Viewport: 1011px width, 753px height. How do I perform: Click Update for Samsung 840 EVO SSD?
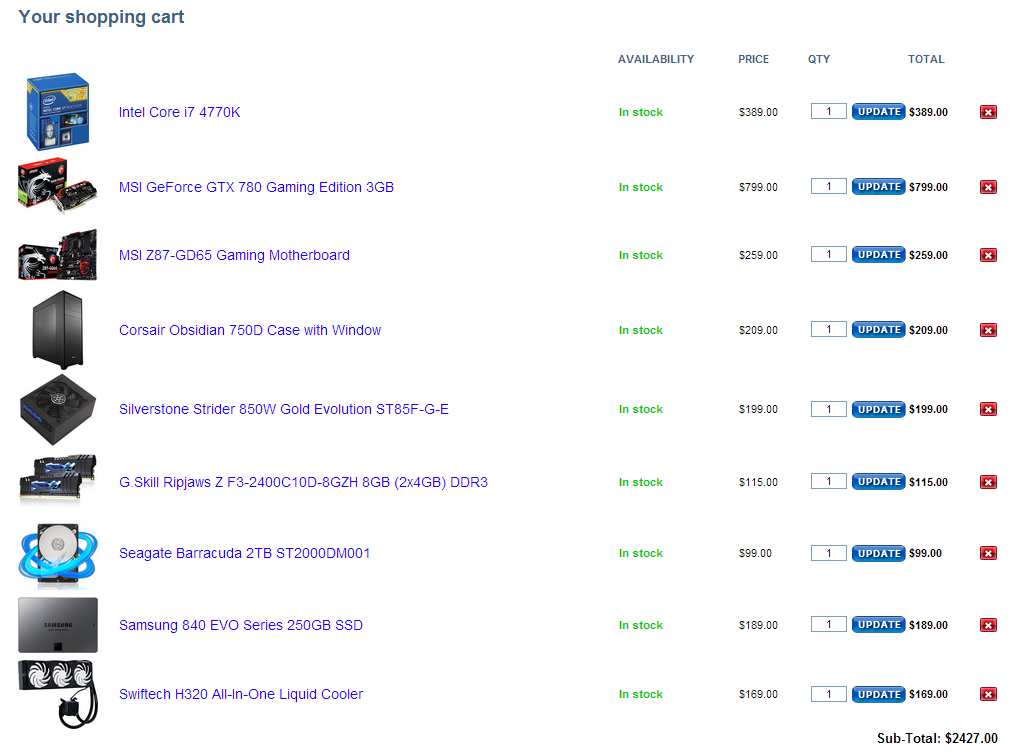(878, 625)
